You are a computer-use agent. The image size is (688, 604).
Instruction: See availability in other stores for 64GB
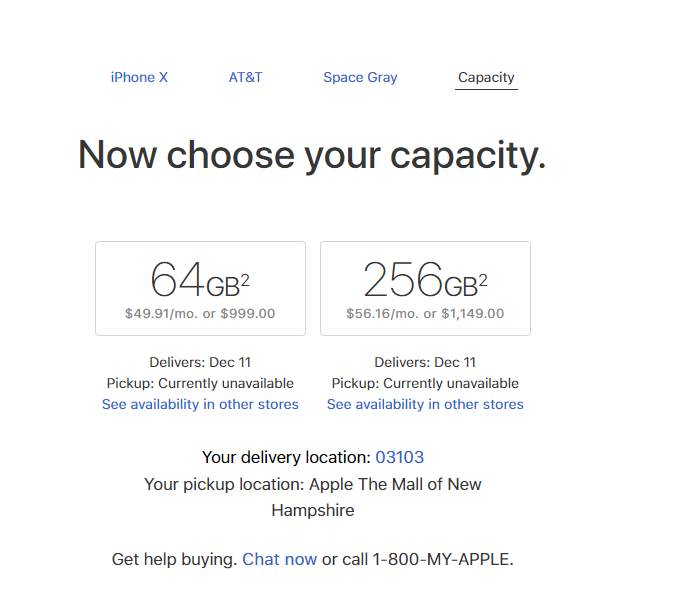pyautogui.click(x=200, y=404)
